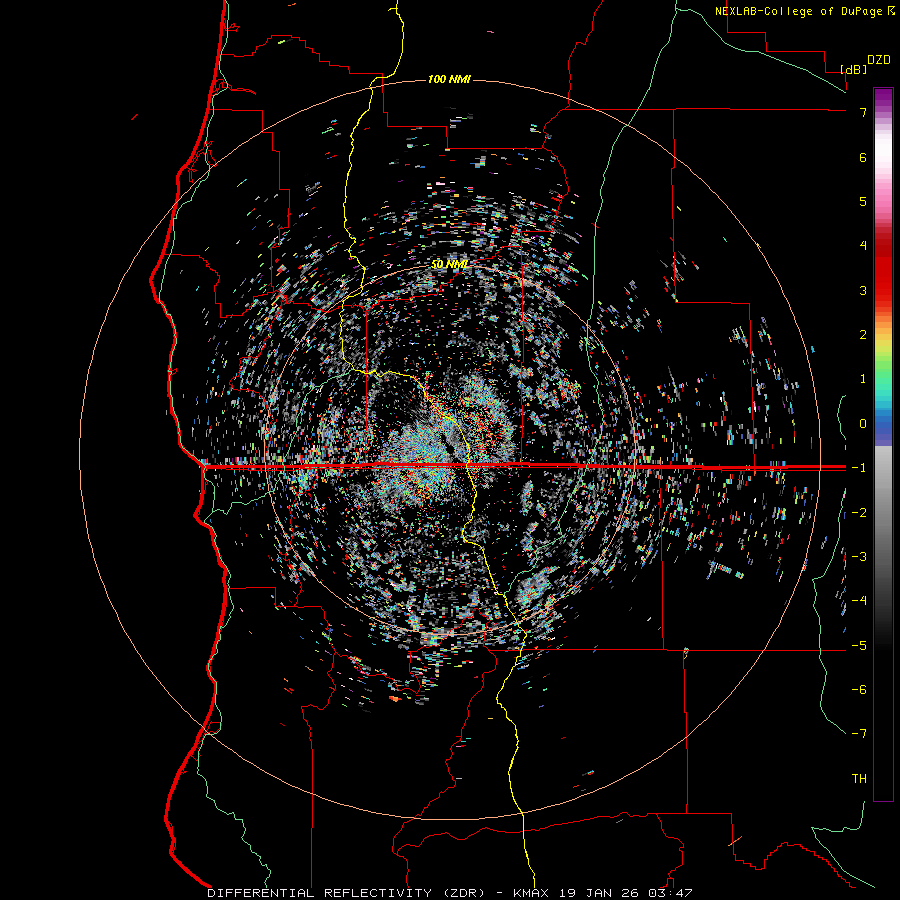Click the TH threshold label on the scale
The width and height of the screenshot is (900, 900).
coord(859,779)
